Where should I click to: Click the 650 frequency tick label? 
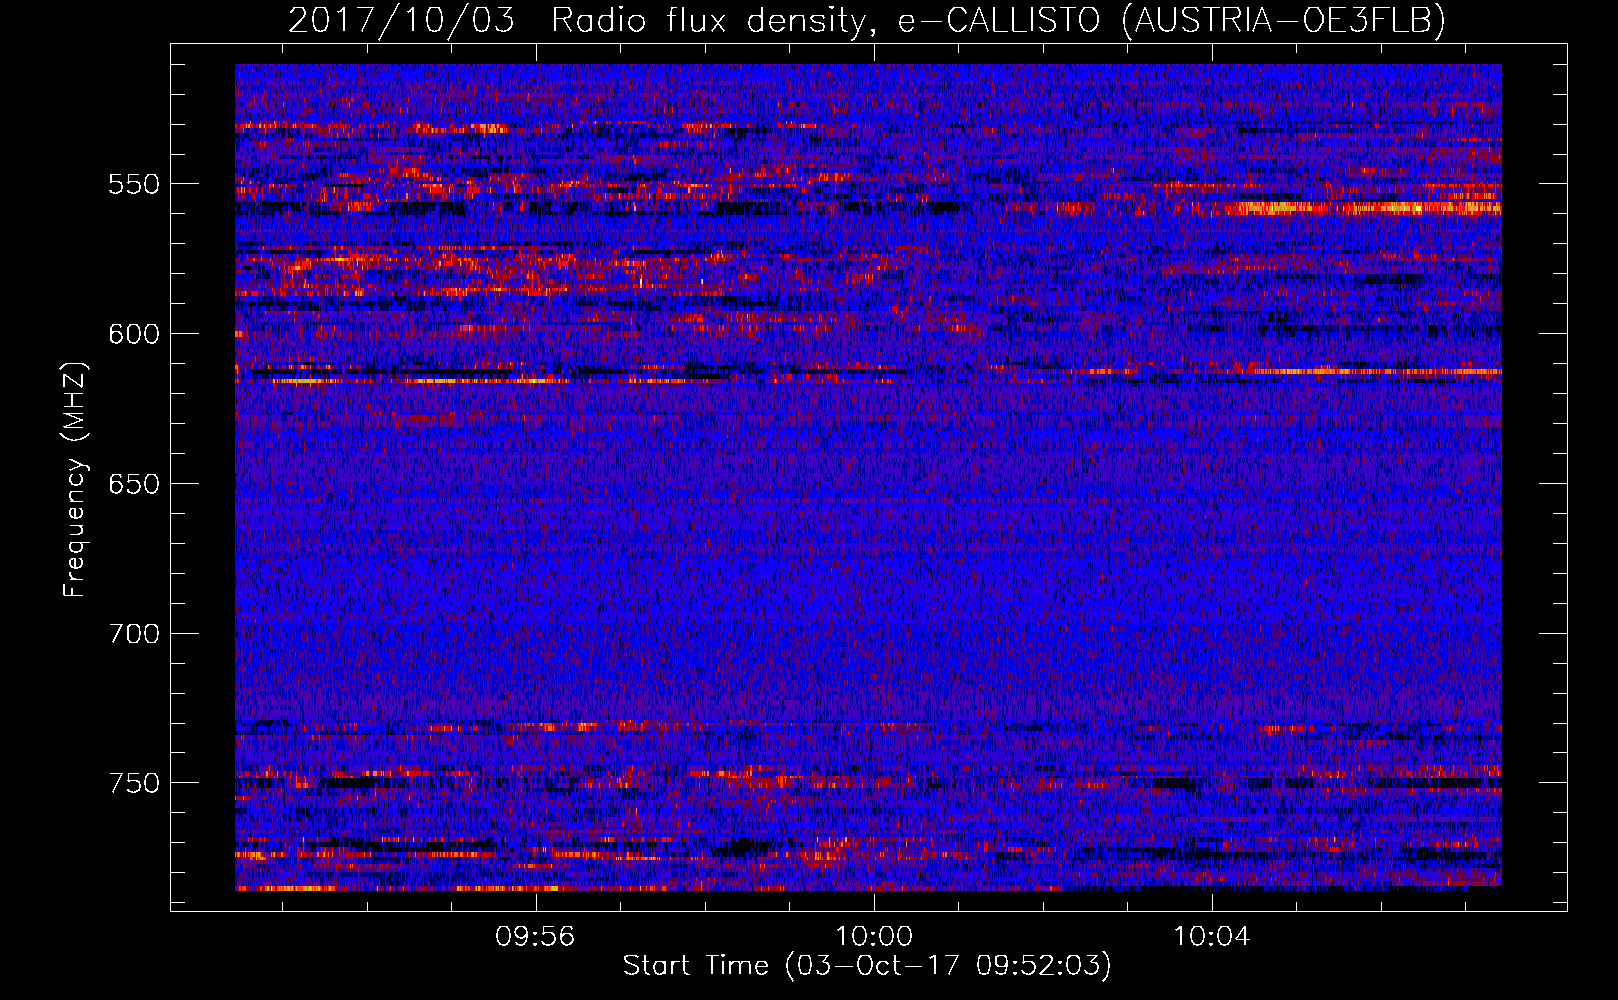tap(134, 484)
